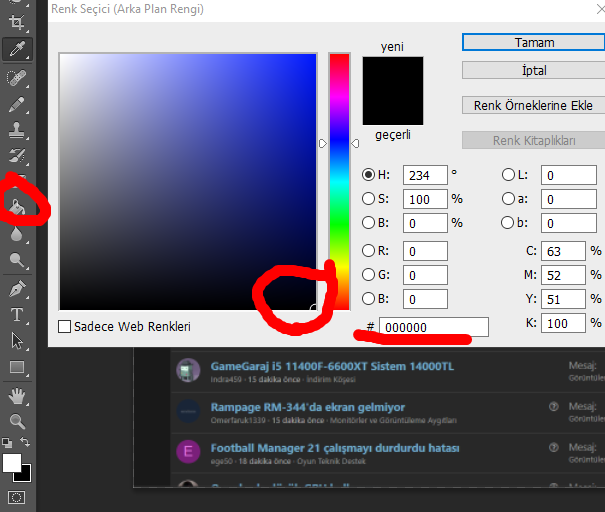Reset to default foreground and background colors
Viewport: 605px width, 512px height.
[7, 442]
